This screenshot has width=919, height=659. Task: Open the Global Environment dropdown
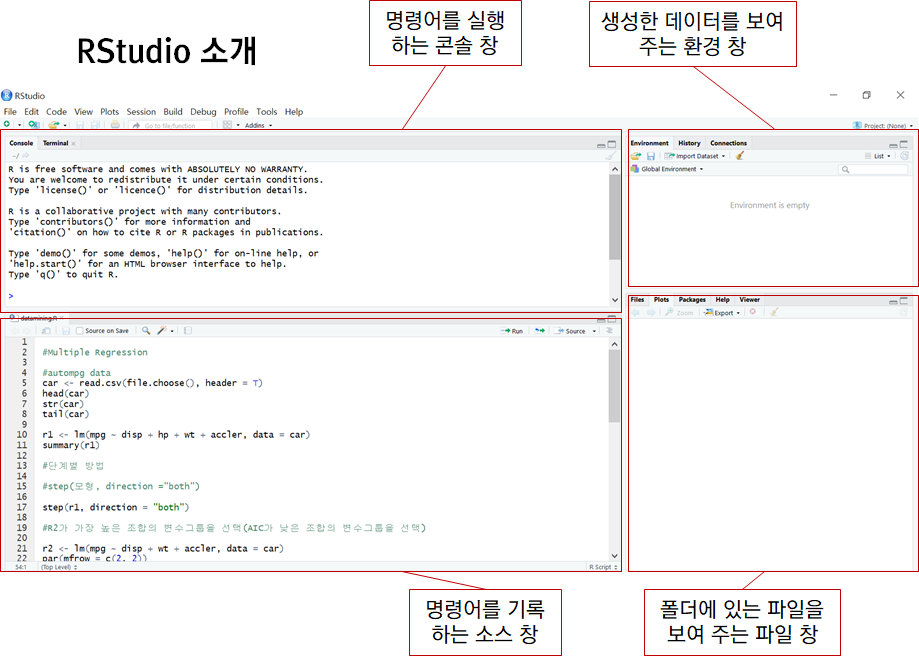[x=667, y=169]
